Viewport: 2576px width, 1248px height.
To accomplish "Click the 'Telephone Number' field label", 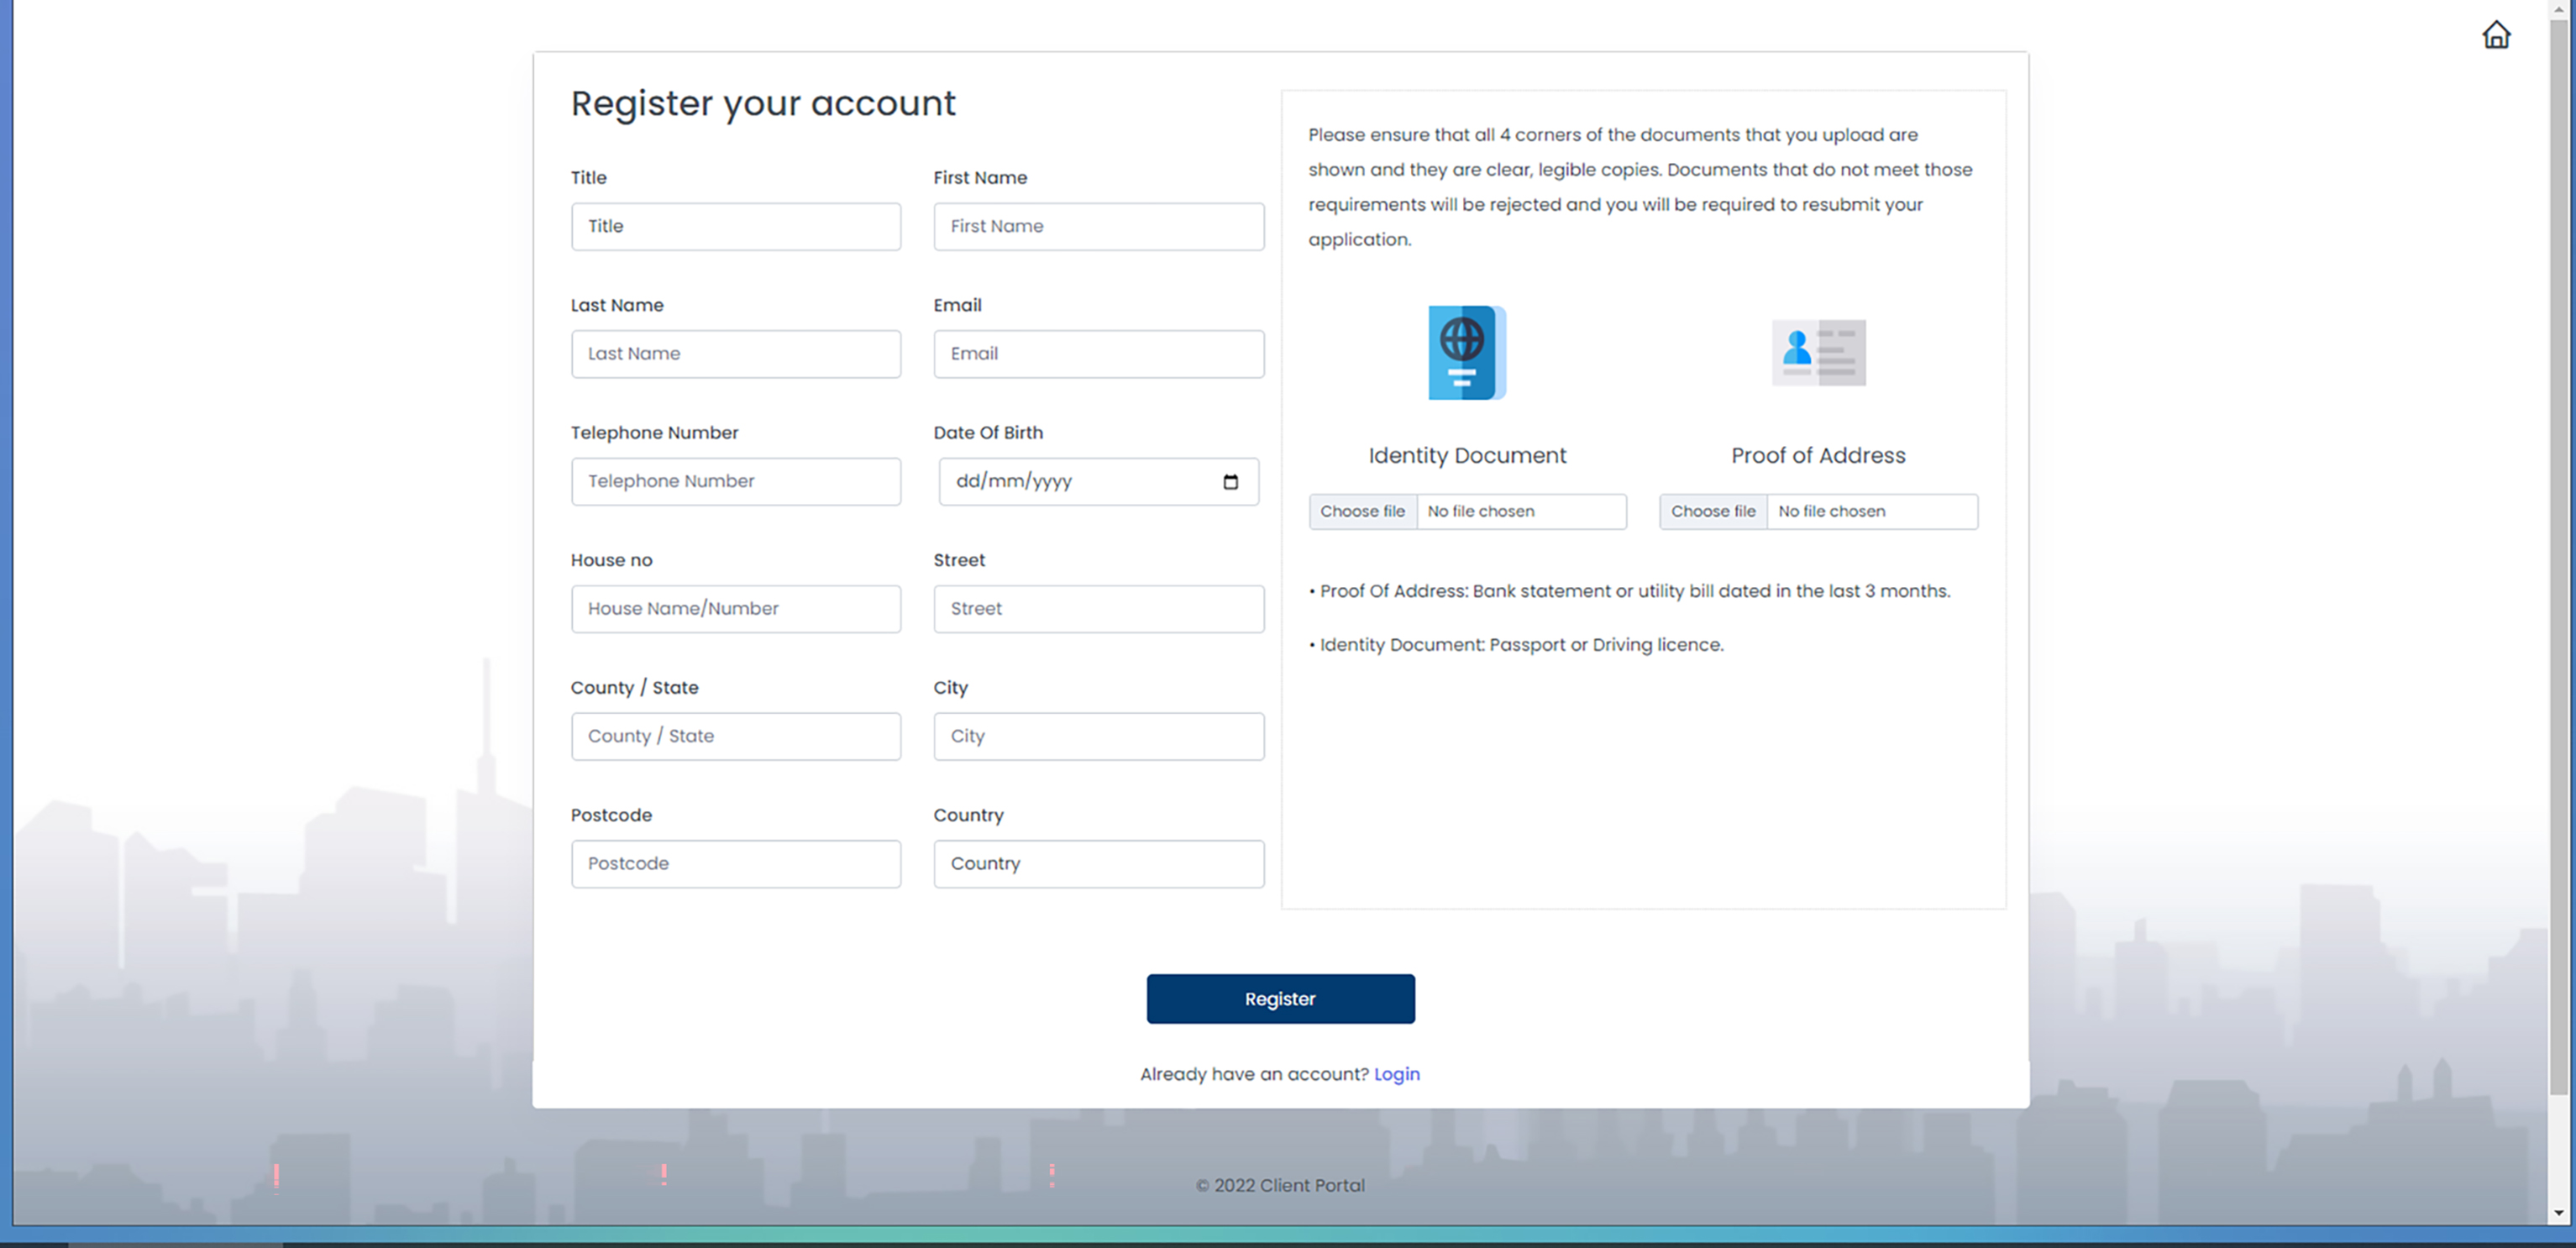I will [654, 433].
